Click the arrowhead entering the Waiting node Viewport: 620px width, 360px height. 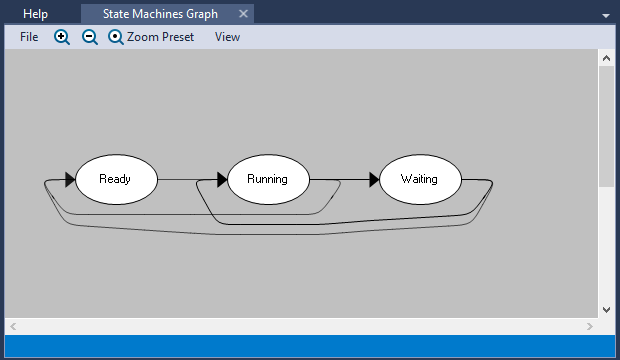click(374, 180)
